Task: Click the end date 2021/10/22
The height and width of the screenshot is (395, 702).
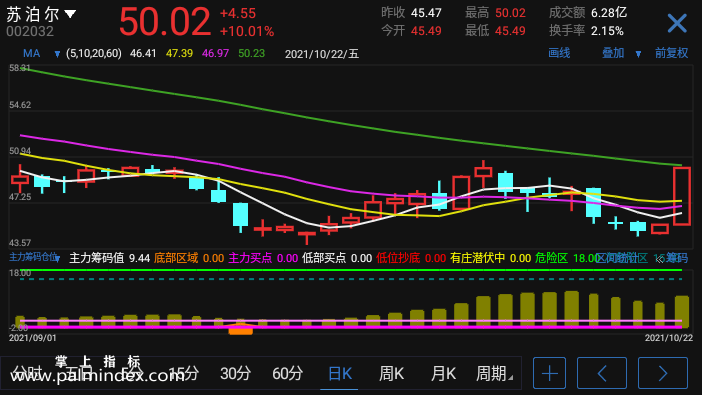Action: click(669, 338)
